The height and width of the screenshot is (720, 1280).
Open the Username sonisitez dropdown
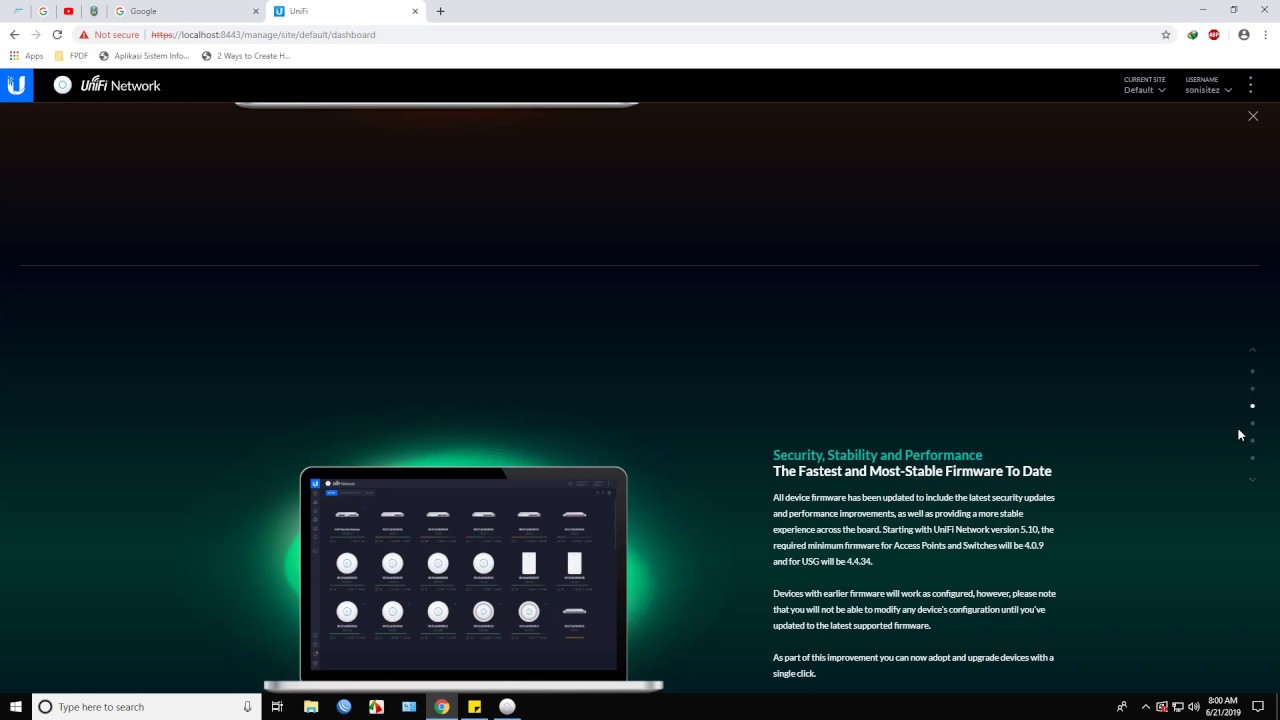point(1208,85)
